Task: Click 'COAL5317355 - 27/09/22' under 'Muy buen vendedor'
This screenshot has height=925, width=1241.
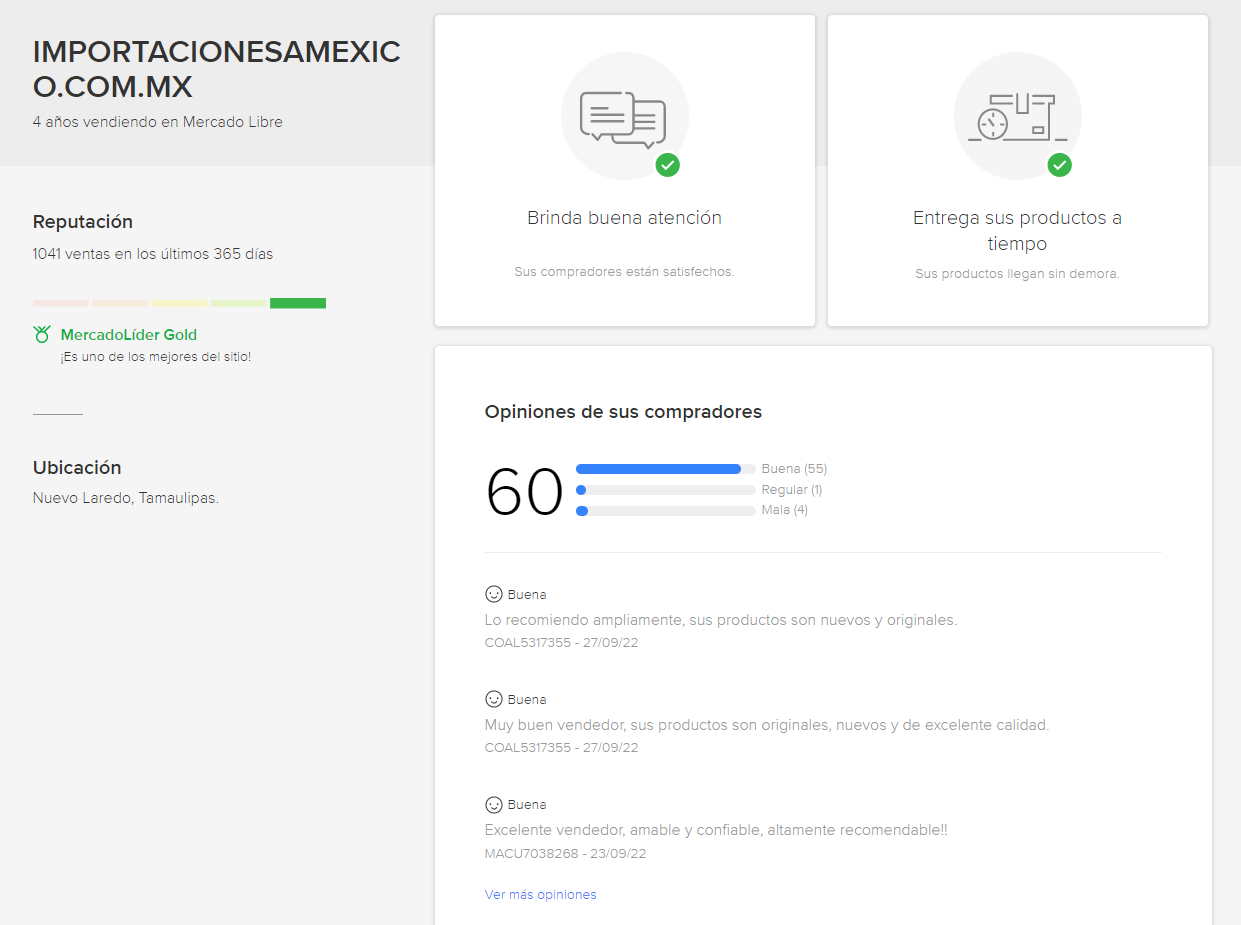Action: click(562, 748)
